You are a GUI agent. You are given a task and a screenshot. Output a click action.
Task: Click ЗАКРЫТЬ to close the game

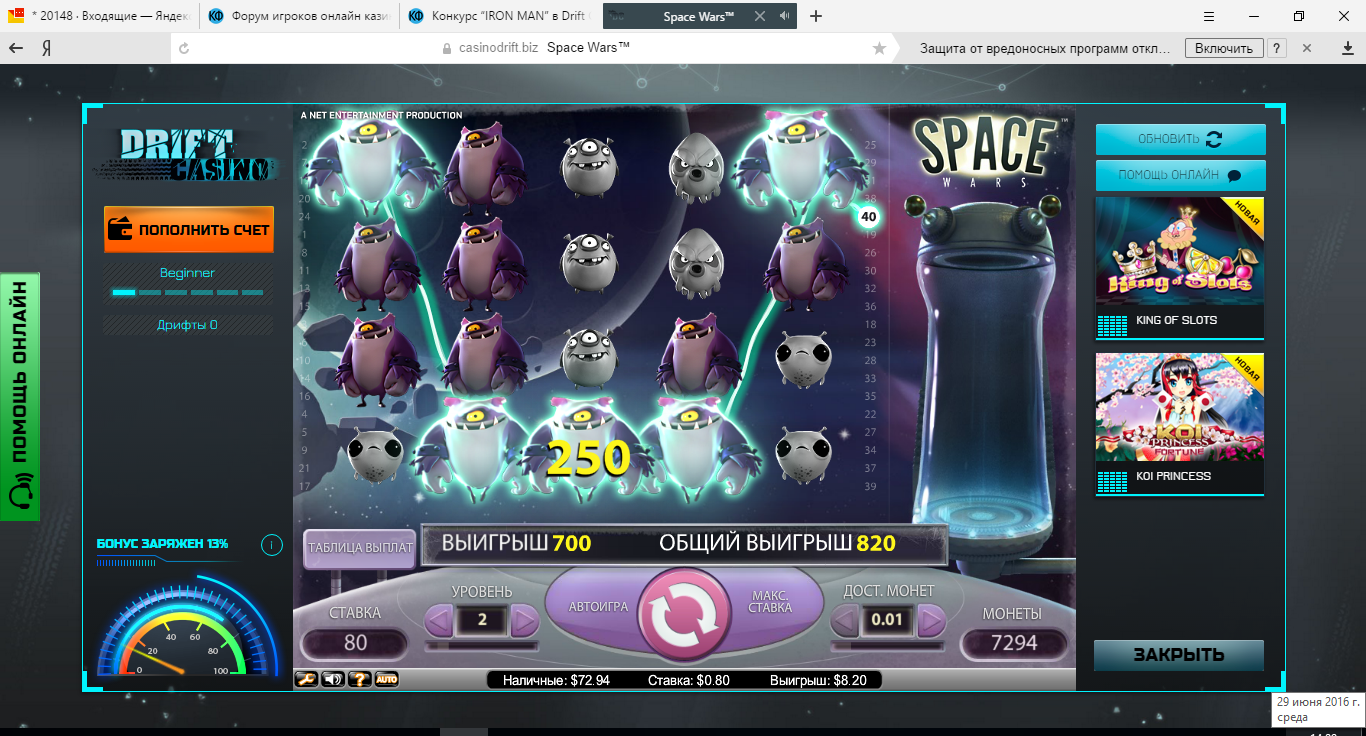coord(1179,655)
